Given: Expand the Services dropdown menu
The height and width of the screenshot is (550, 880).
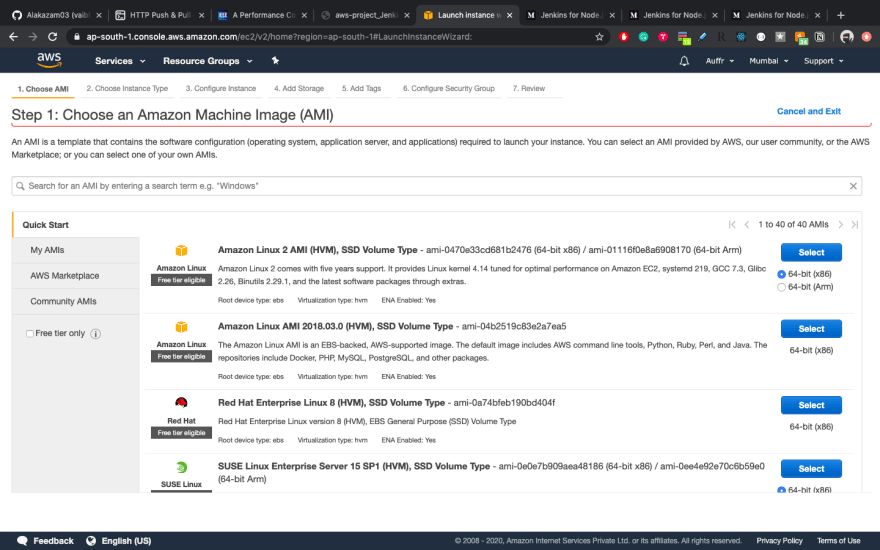Looking at the screenshot, I should pyautogui.click(x=120, y=61).
